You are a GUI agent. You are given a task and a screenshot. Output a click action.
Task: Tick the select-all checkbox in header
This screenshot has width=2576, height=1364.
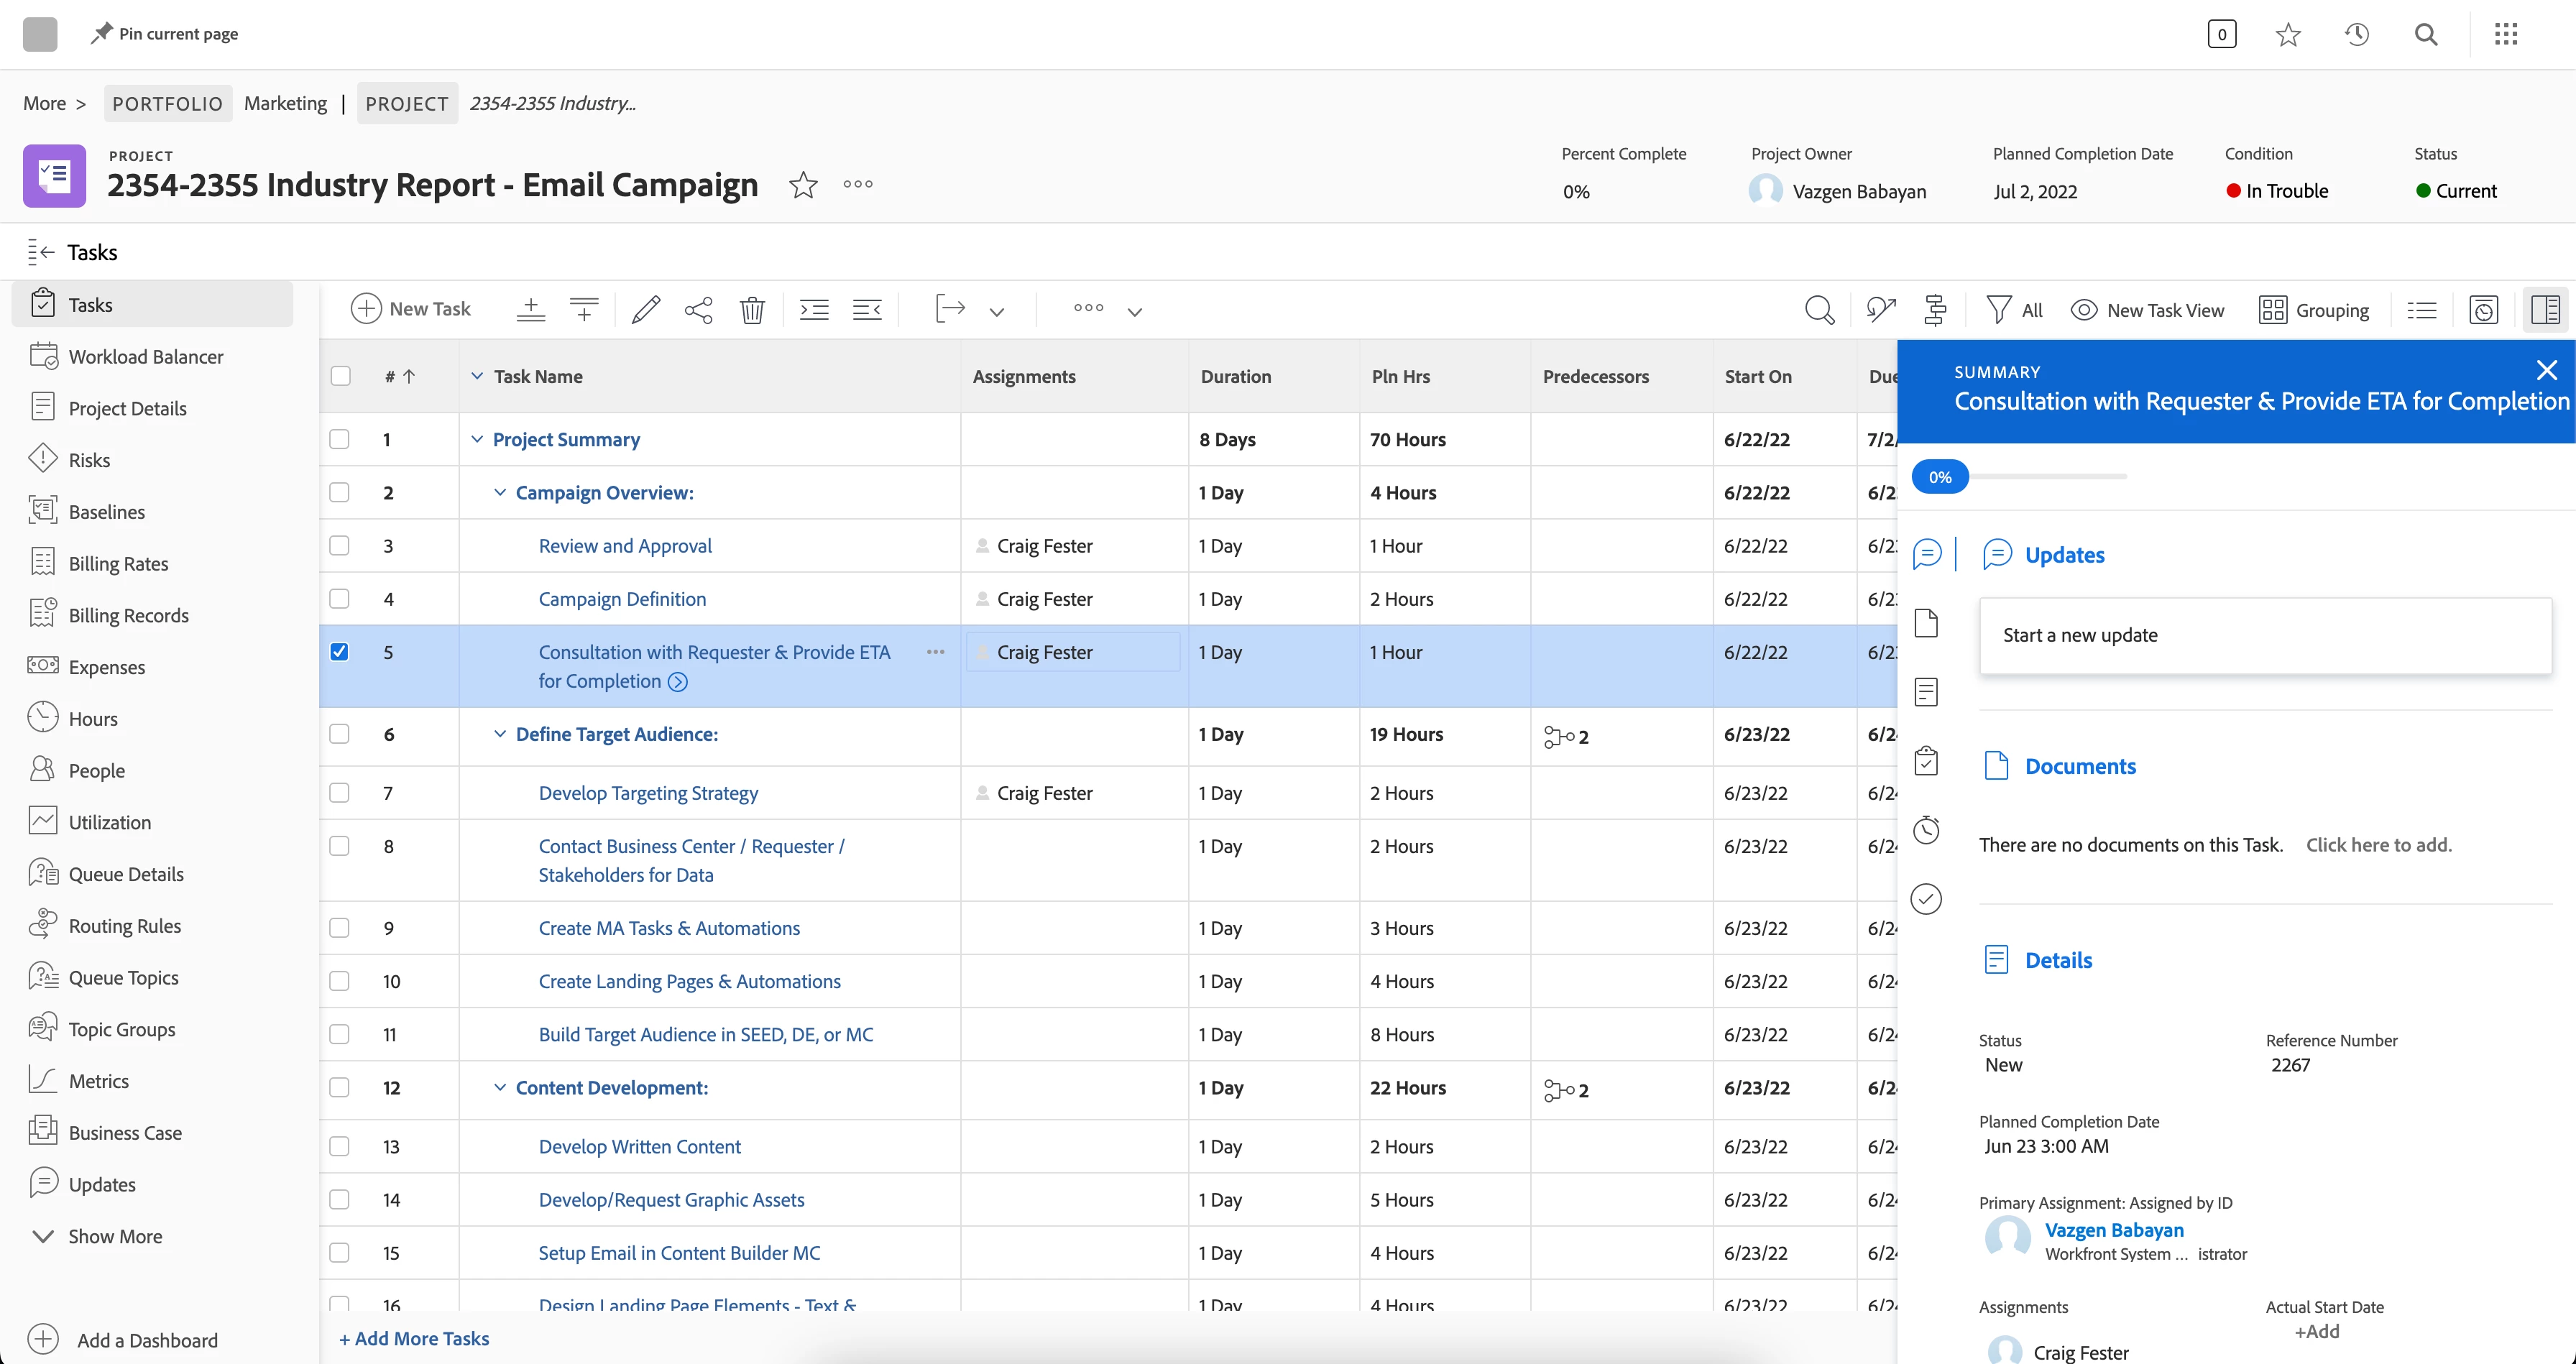tap(341, 376)
